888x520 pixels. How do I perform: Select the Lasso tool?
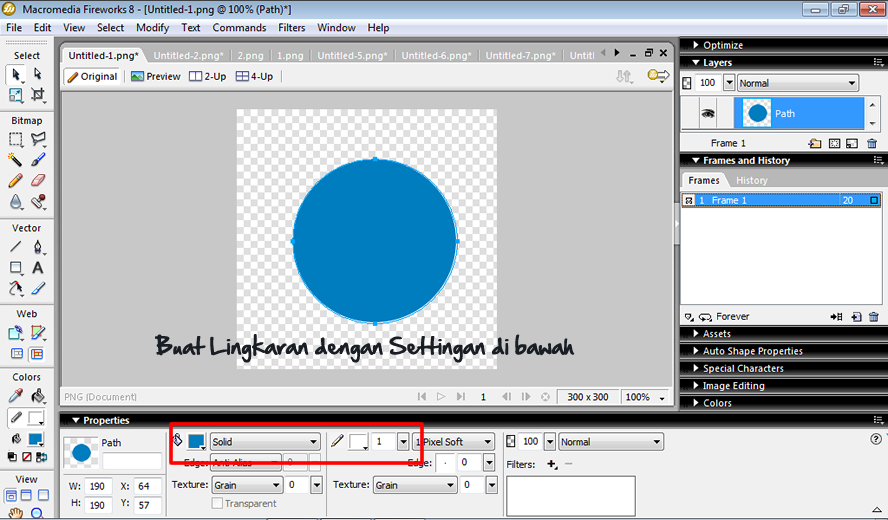click(x=37, y=139)
